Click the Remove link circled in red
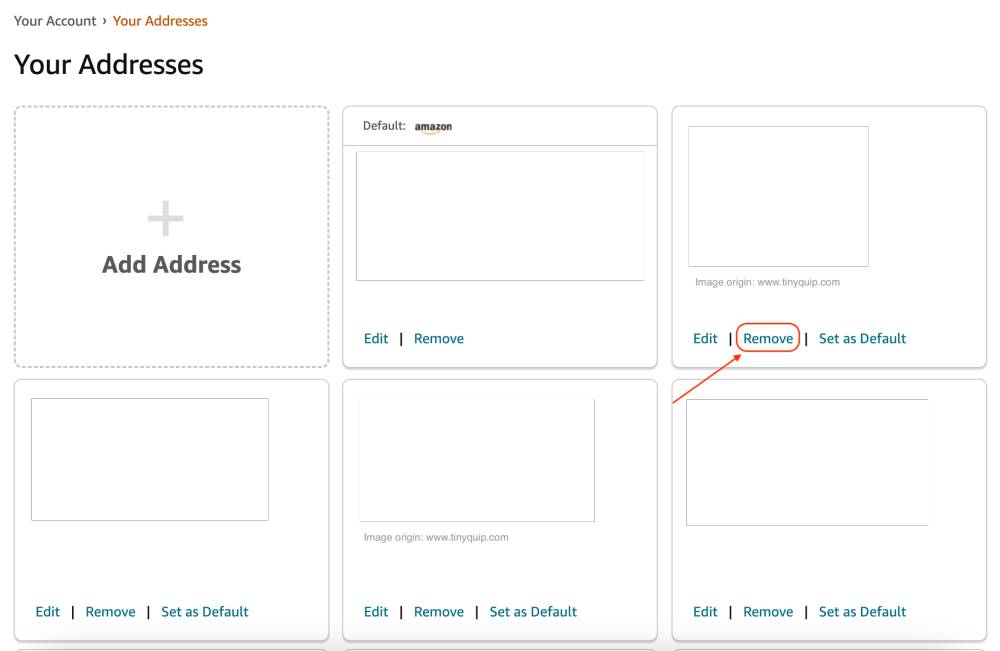Viewport: 1000px width, 651px height. coord(768,338)
